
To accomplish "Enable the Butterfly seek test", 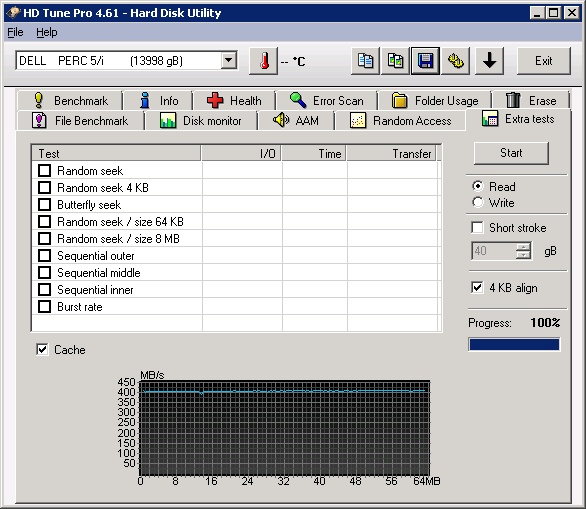I will click(44, 204).
